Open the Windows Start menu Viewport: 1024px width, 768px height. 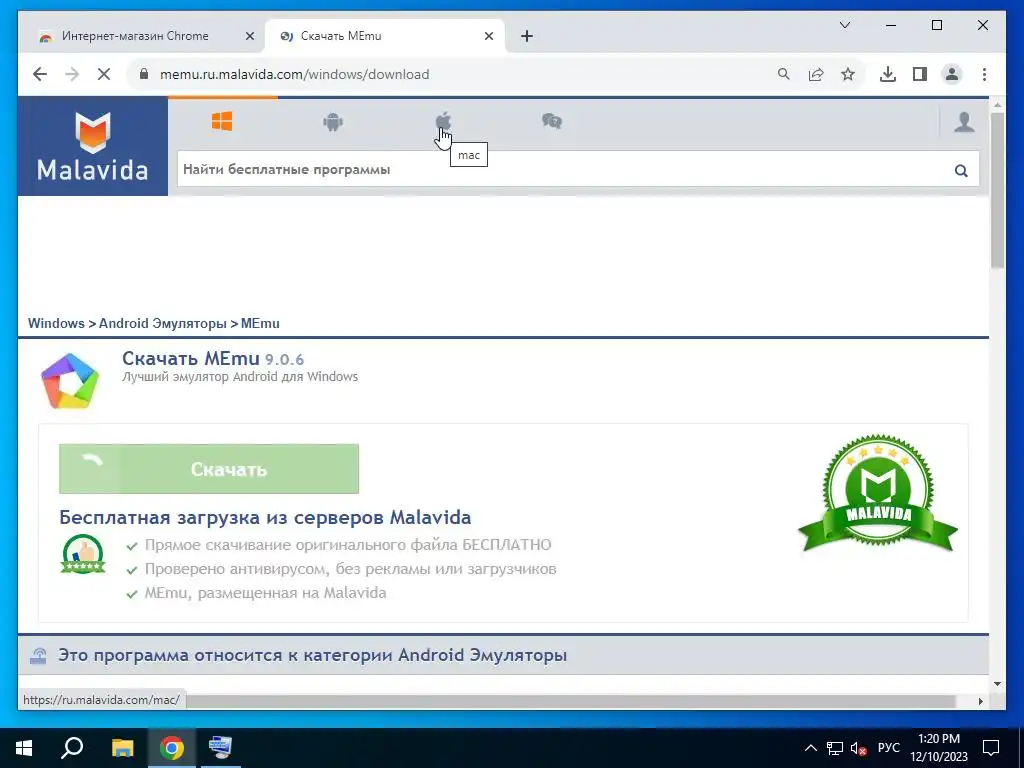pos(24,748)
